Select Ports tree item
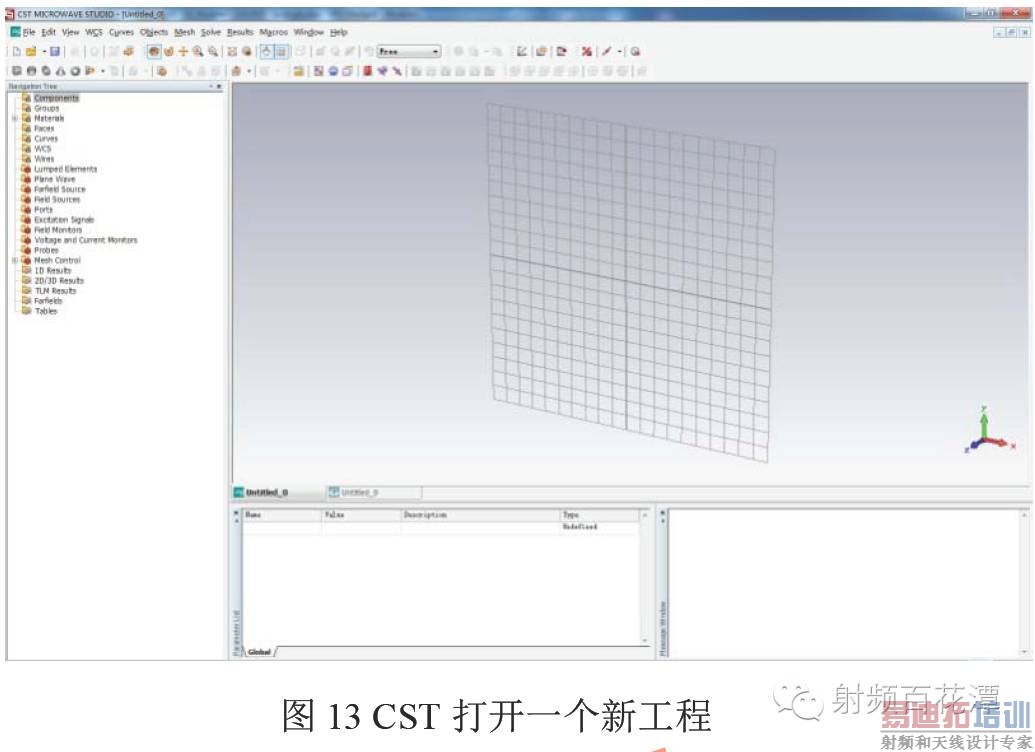Image resolution: width=1035 pixels, height=752 pixels. (x=43, y=209)
